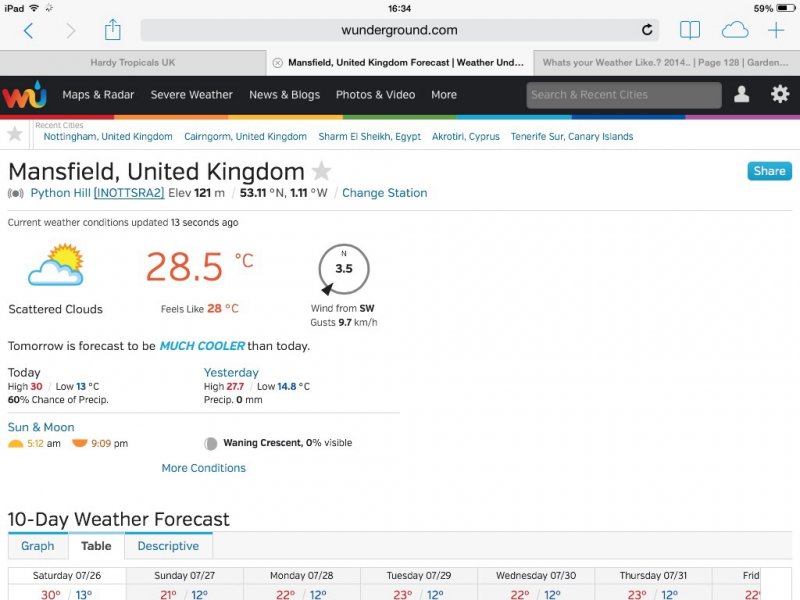
Task: Favorite Mansfield with the star next to title
Action: 321,171
